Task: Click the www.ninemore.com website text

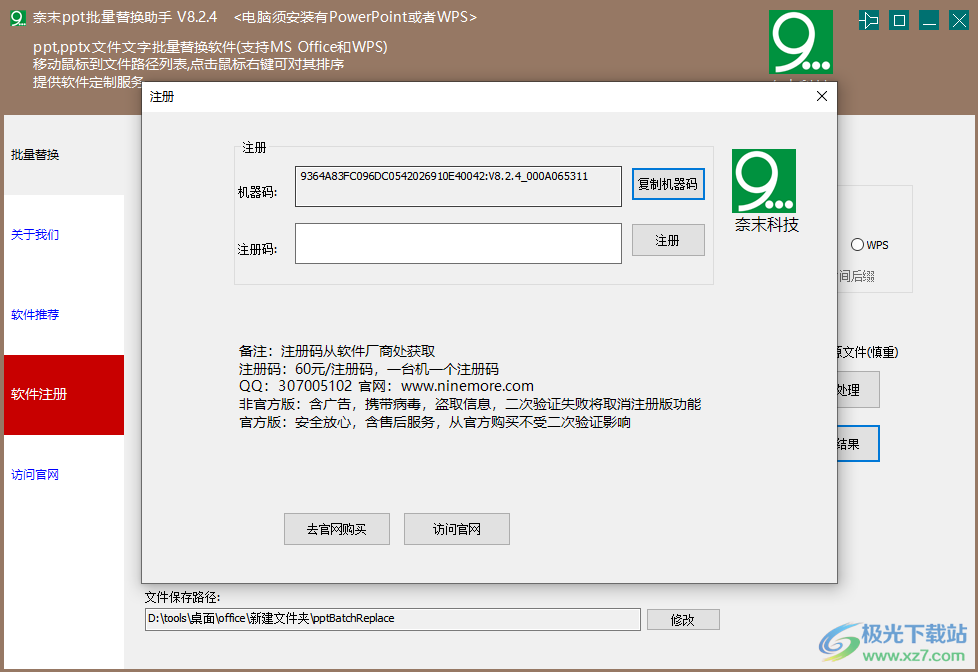Action: click(x=467, y=386)
